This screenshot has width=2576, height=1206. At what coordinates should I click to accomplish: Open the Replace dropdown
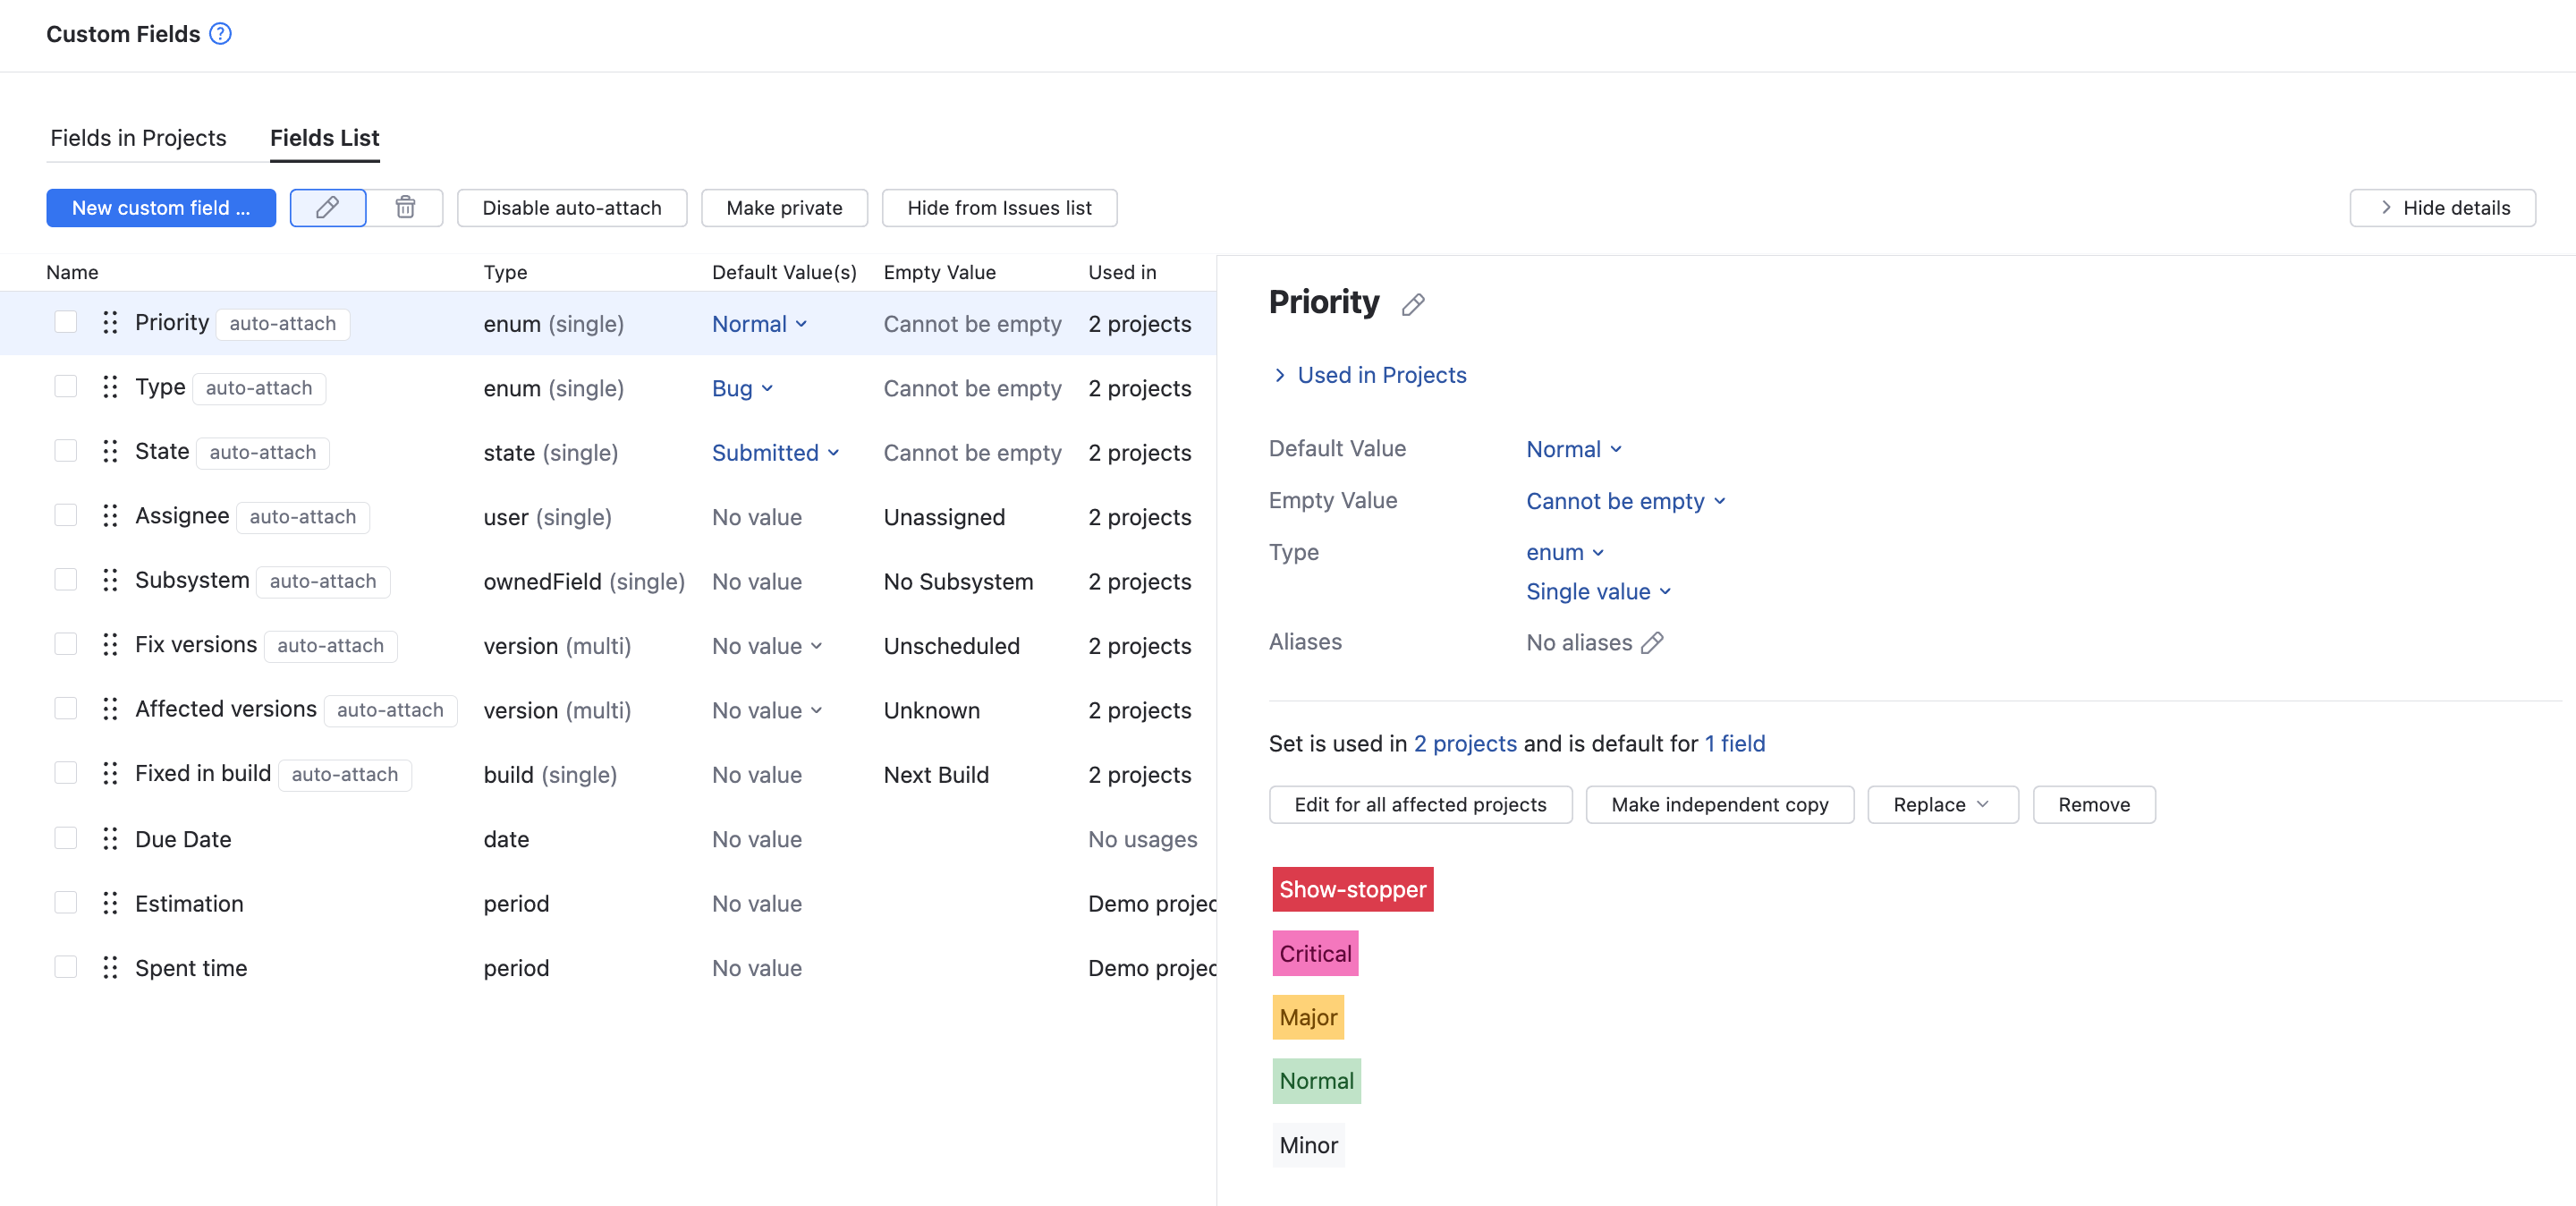pos(1941,804)
